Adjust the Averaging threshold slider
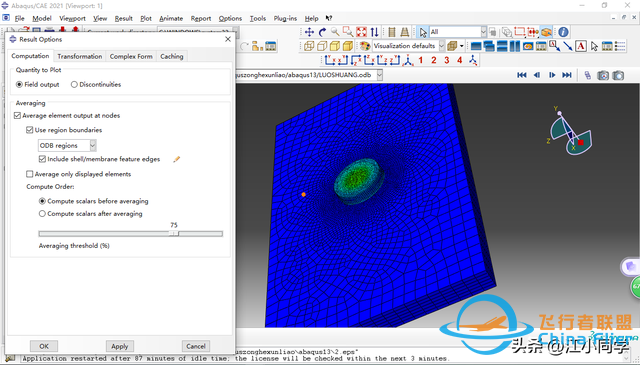640x365 pixels. (x=174, y=234)
